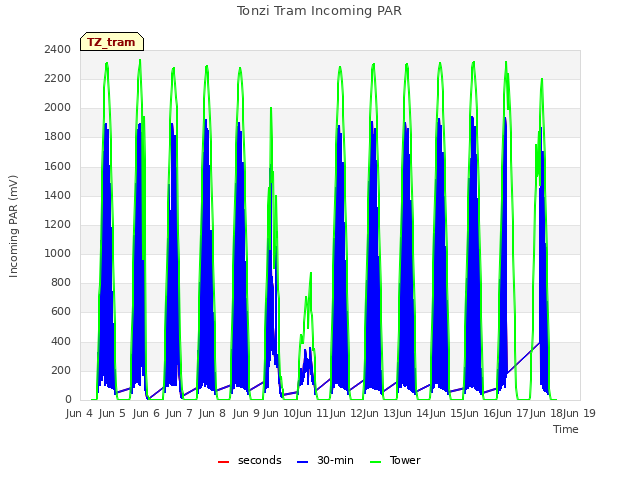This screenshot has width=640, height=480.
Task: Click the 600 y-axis tick label
Action: coord(61,312)
